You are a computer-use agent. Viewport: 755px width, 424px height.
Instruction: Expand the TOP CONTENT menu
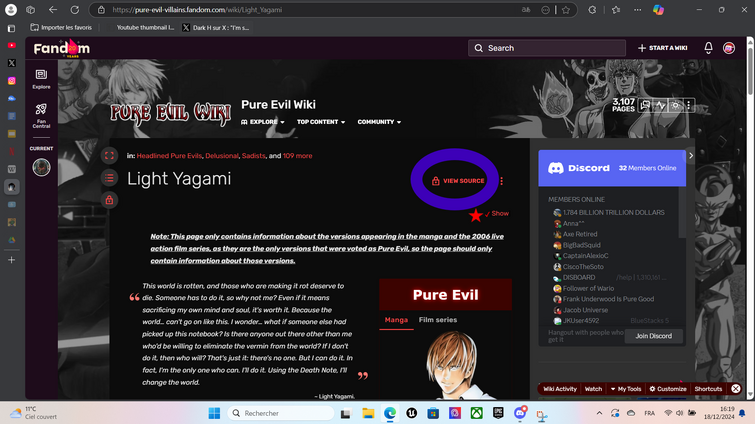[321, 122]
